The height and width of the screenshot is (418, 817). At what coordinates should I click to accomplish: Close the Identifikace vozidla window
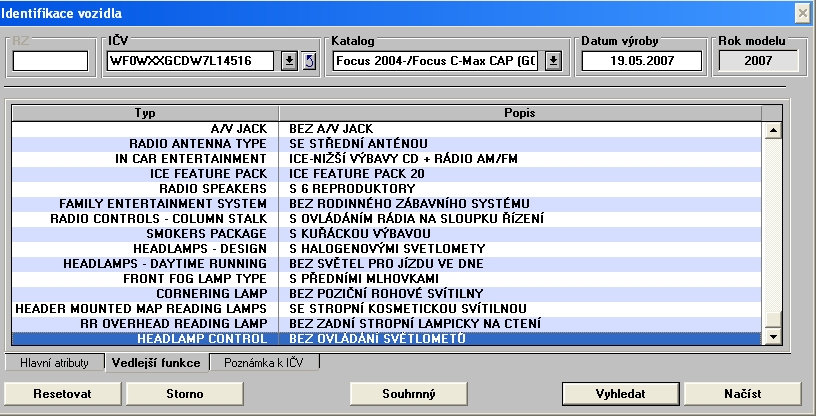(802, 12)
